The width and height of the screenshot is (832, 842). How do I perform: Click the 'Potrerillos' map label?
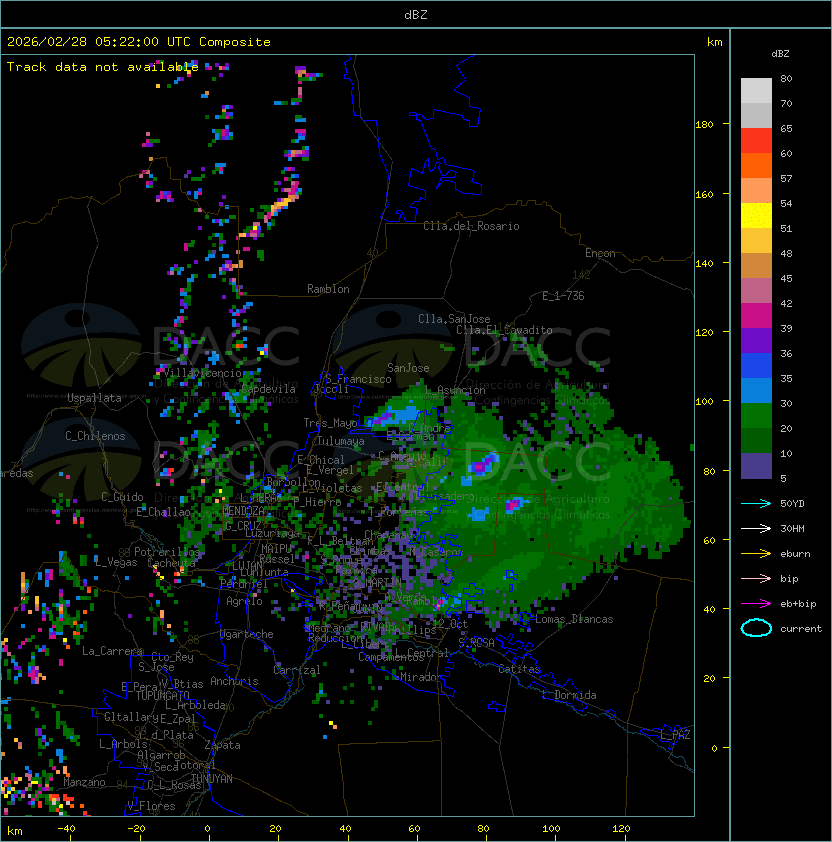pos(167,552)
